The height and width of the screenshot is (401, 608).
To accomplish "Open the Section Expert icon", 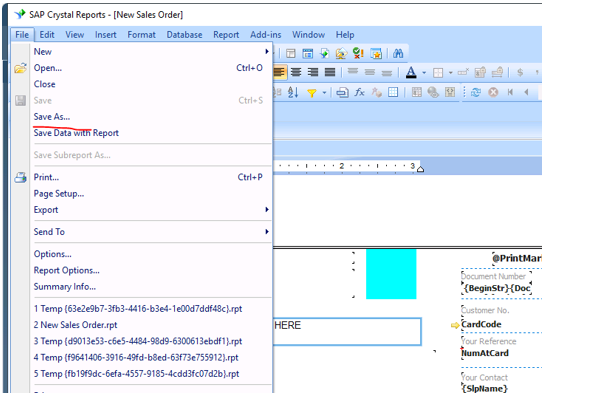I will pos(342,92).
